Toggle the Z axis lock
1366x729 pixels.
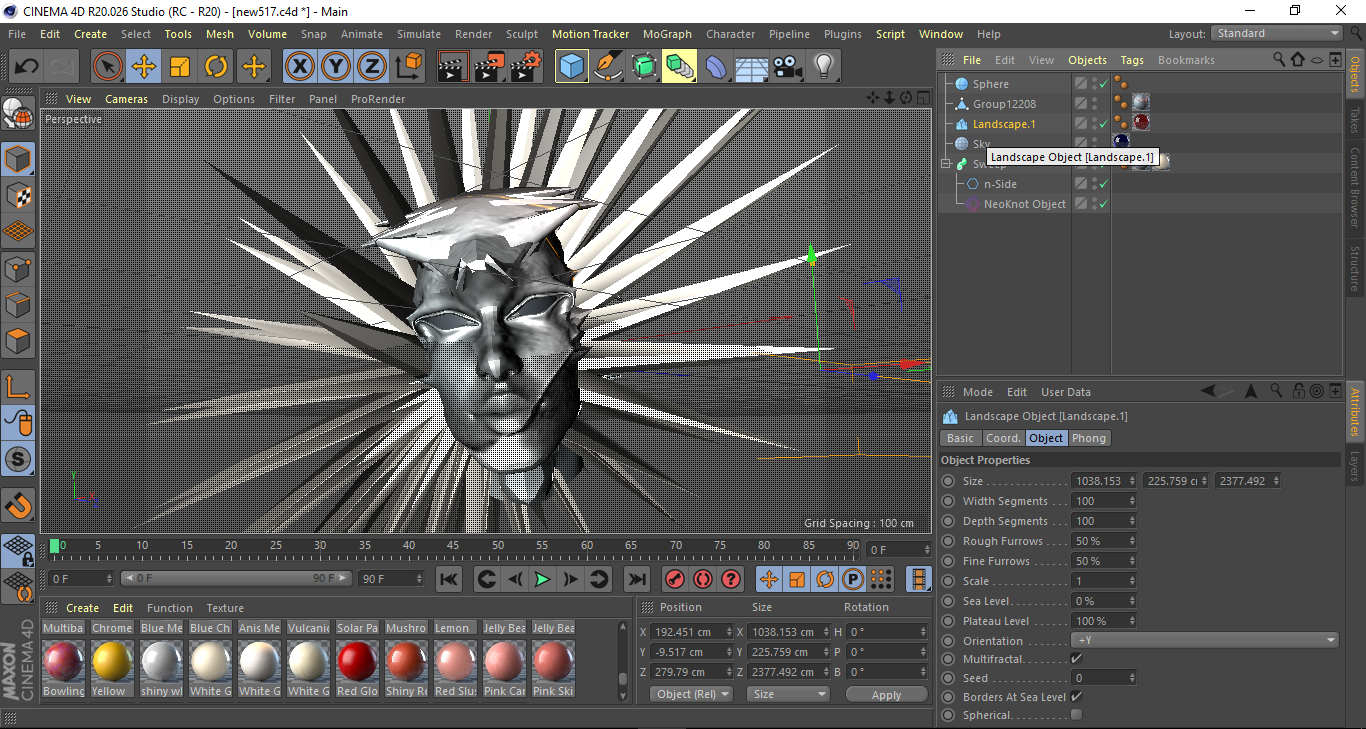click(372, 67)
